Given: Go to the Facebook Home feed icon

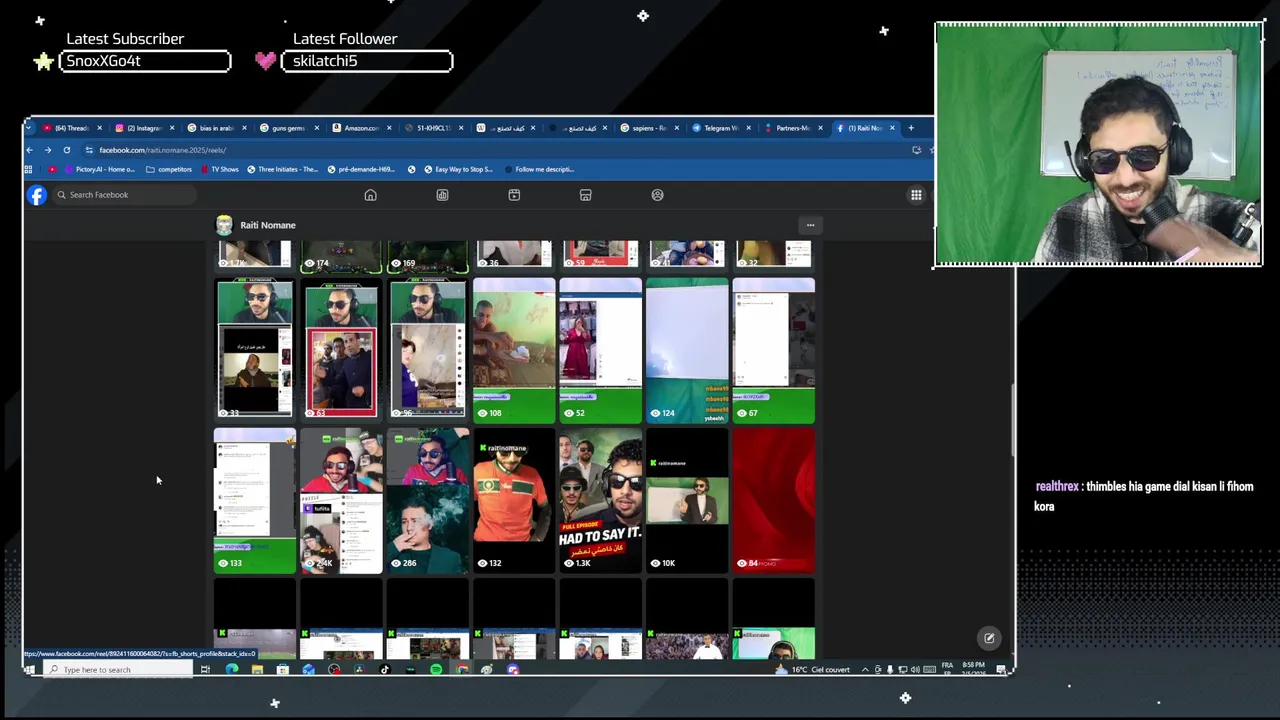Looking at the screenshot, I should coord(370,195).
